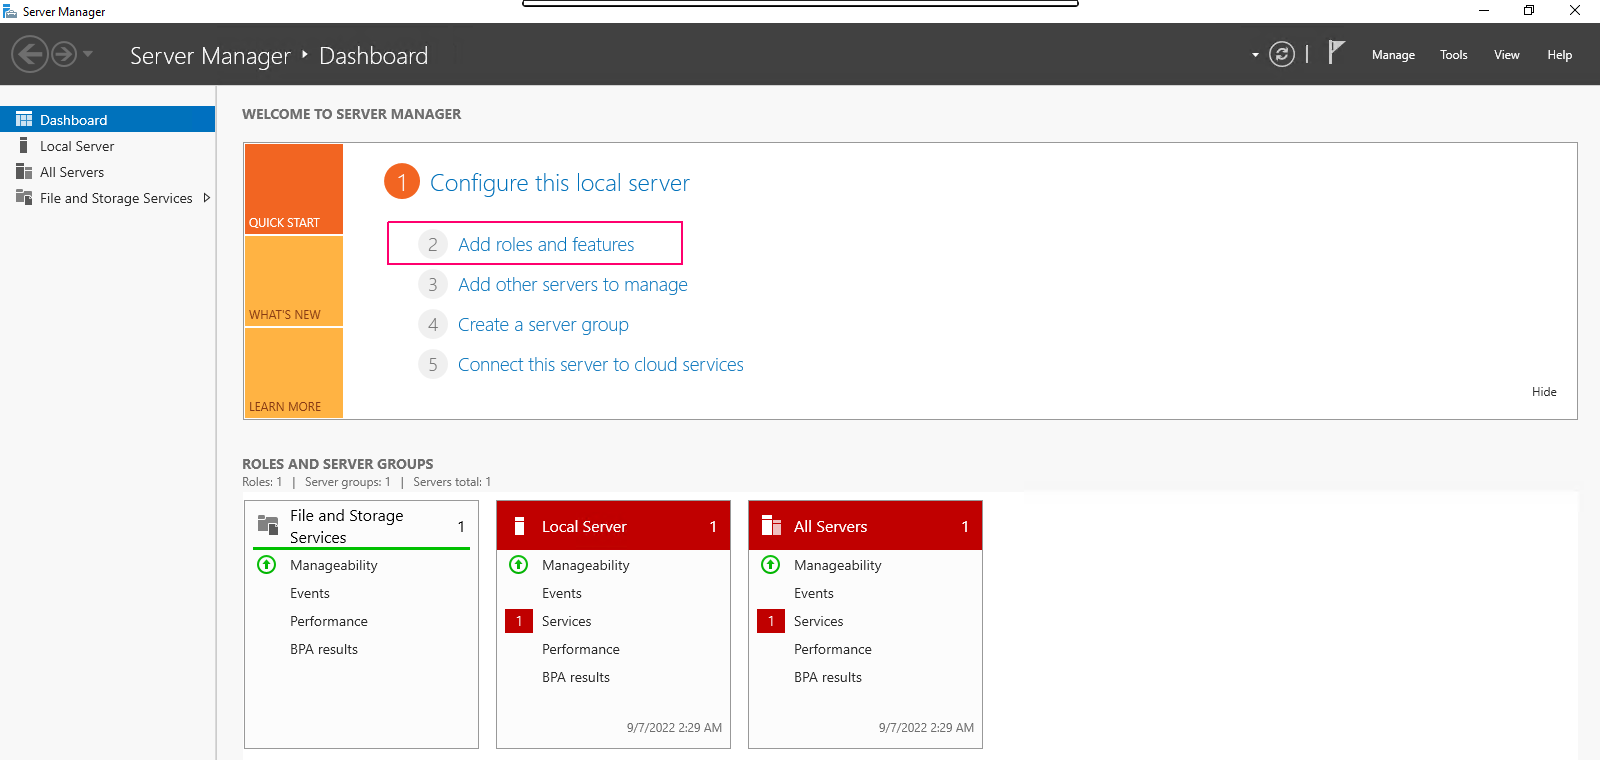Click the Refresh dashboard icon
Viewport: 1600px width, 760px height.
(1282, 54)
